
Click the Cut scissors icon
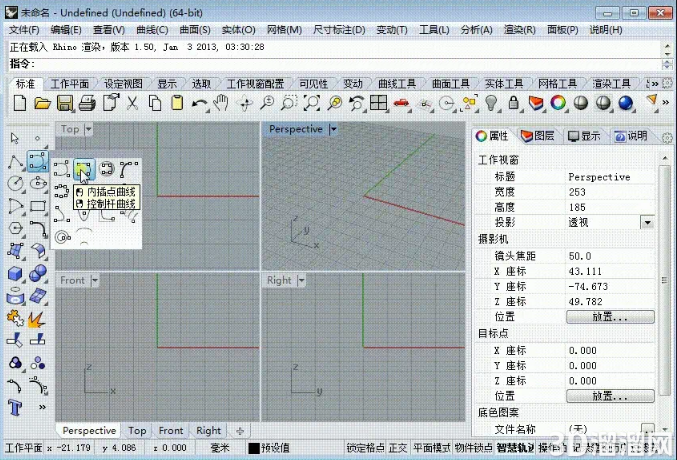(x=132, y=104)
